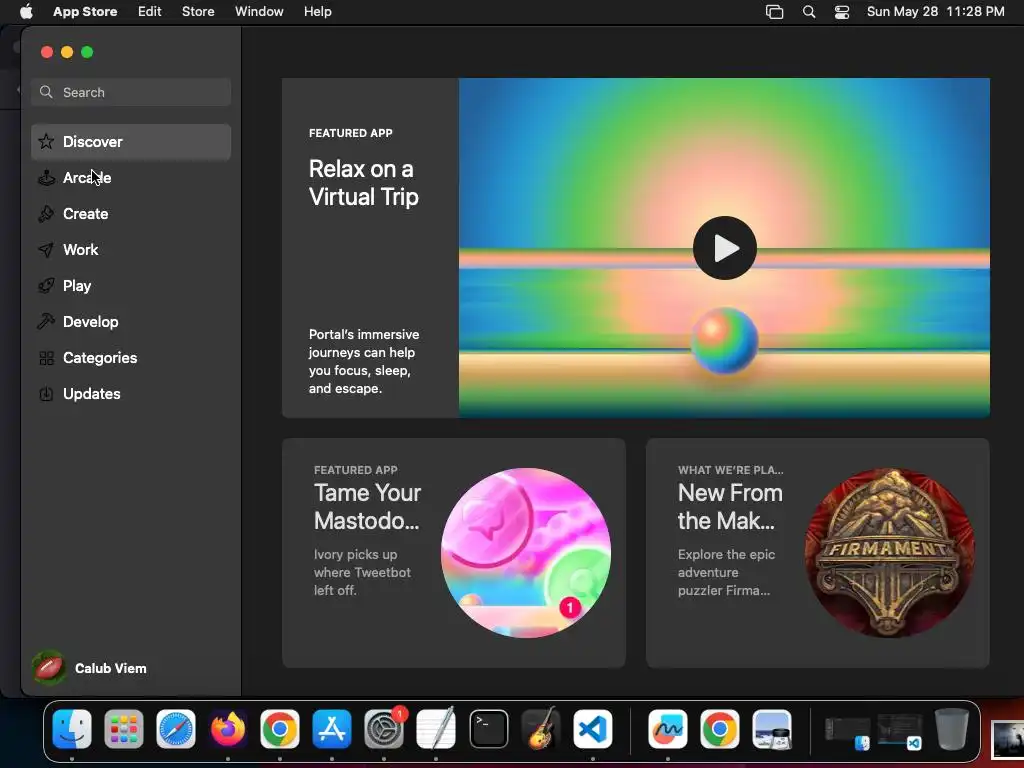The height and width of the screenshot is (768, 1024).
Task: Launch Firefox from the Dock
Action: (x=228, y=729)
